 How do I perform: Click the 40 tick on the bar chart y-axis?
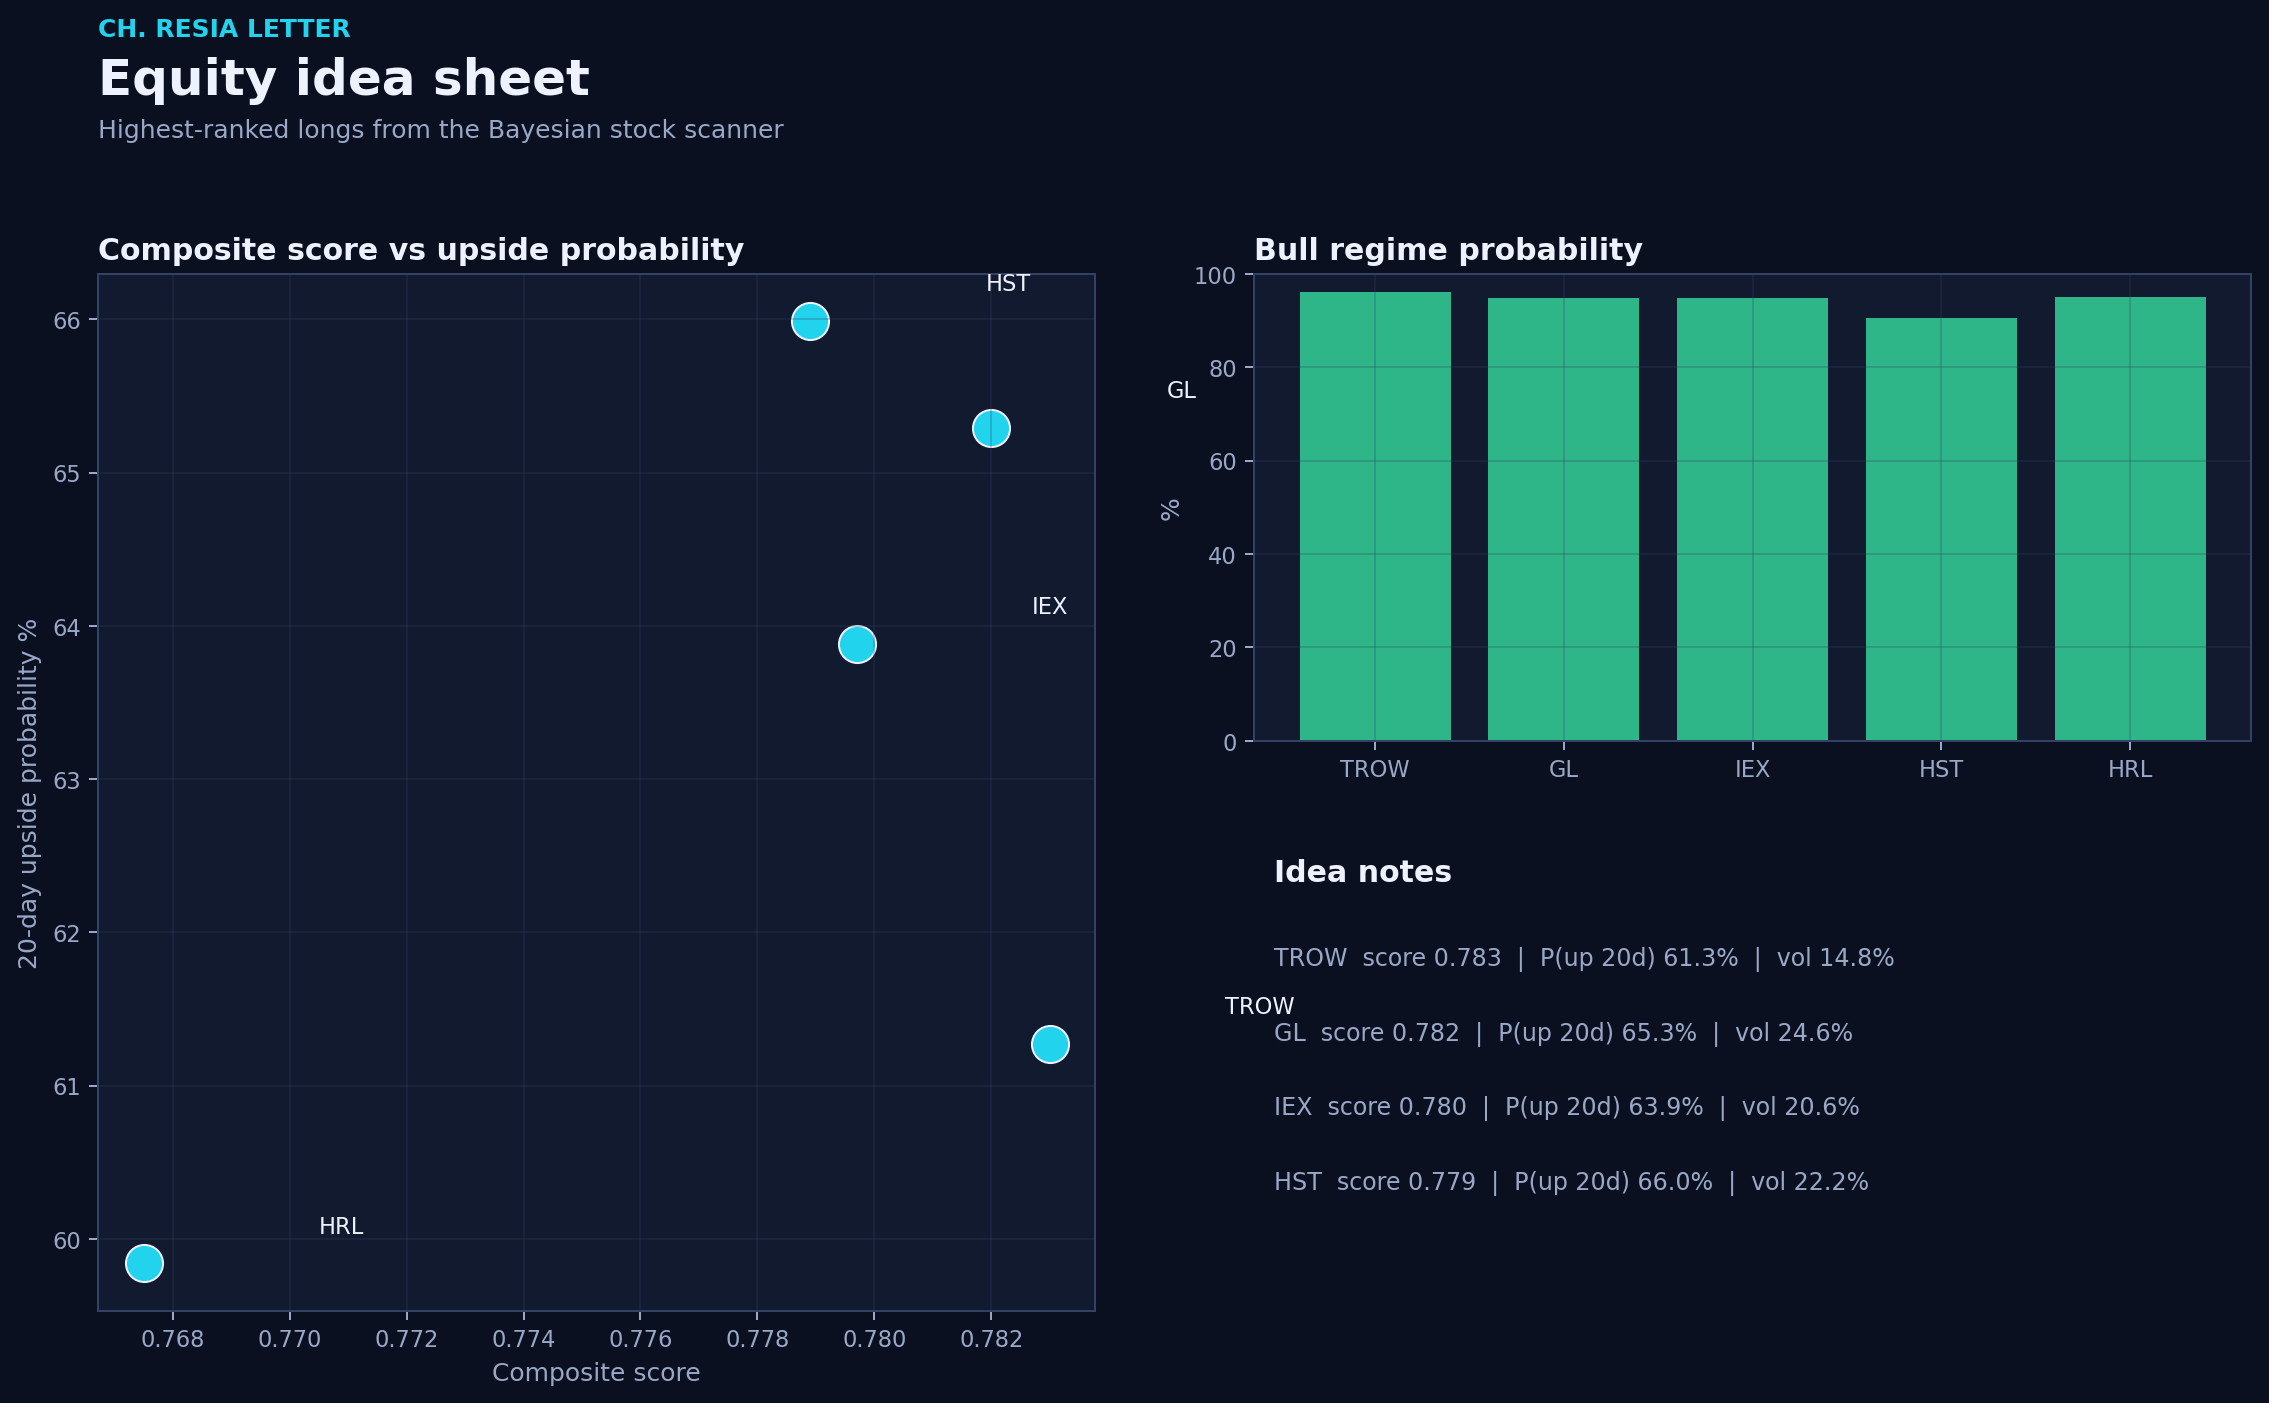click(1222, 556)
